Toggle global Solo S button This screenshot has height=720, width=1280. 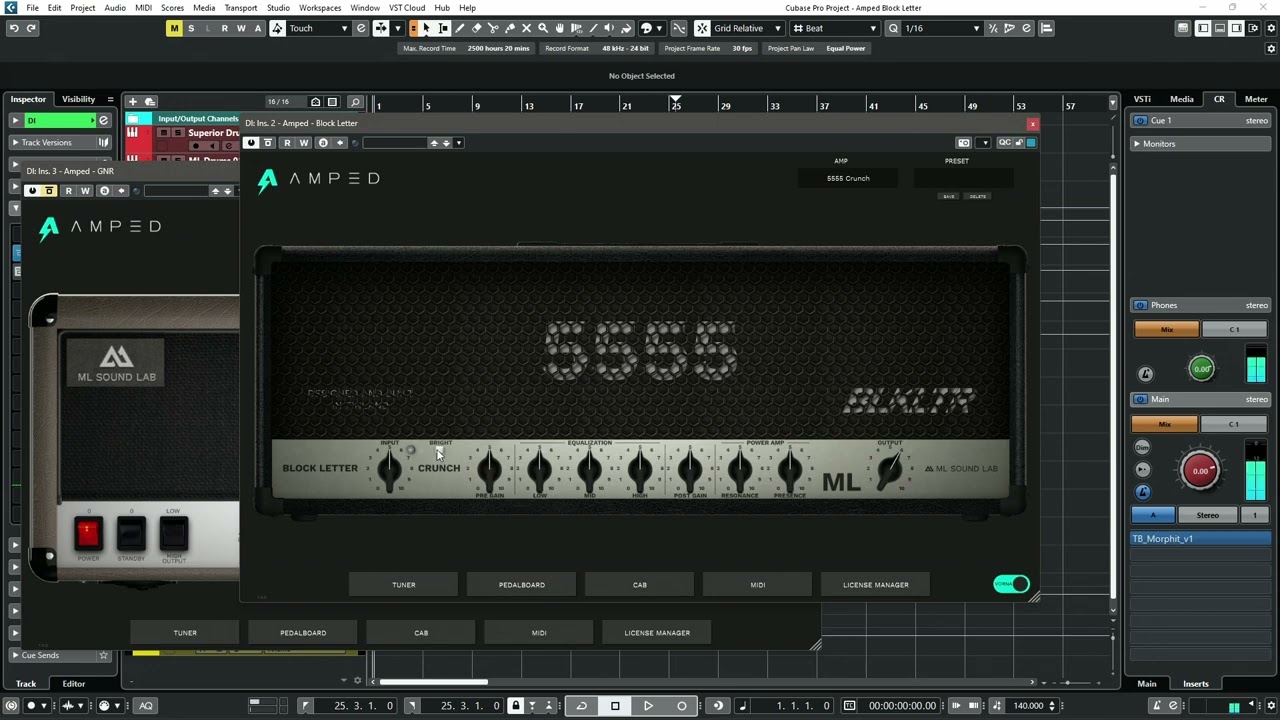pos(191,28)
